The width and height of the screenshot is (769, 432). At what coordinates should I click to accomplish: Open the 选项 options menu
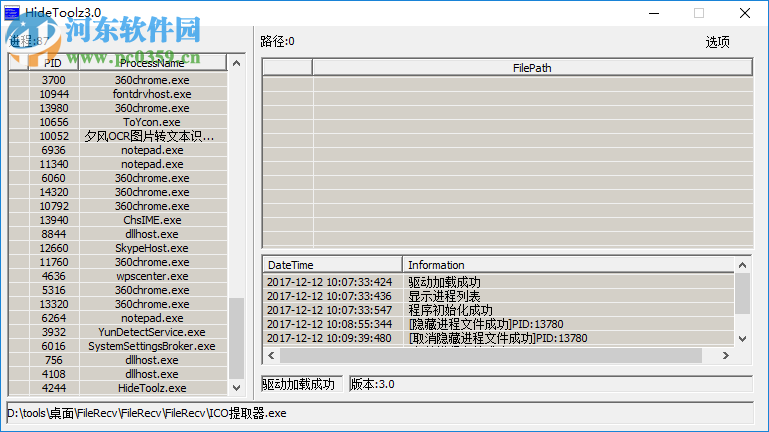tap(717, 42)
